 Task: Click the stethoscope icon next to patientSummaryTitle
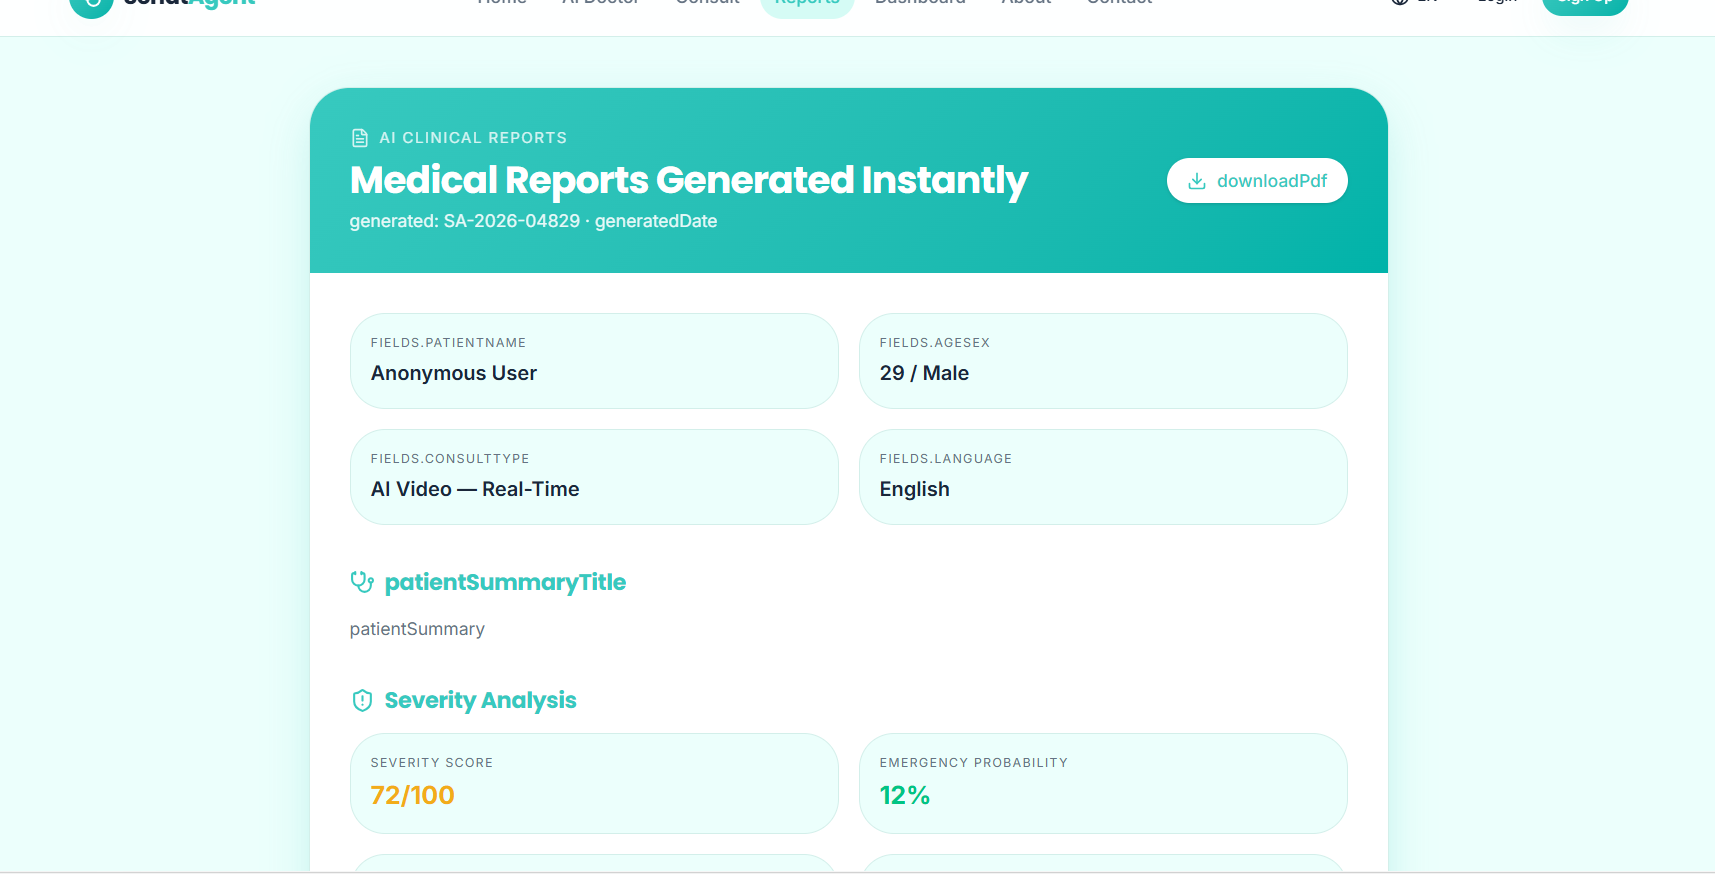coord(362,582)
